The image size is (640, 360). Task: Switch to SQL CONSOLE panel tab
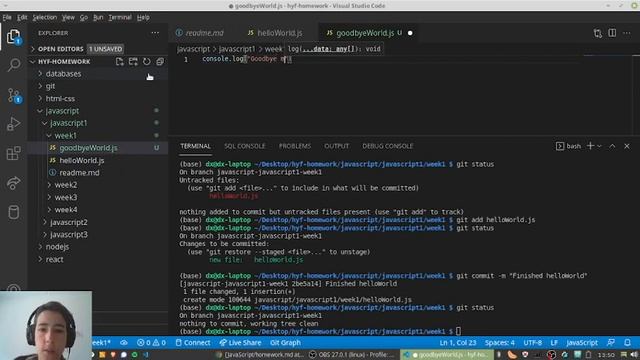[x=244, y=146]
